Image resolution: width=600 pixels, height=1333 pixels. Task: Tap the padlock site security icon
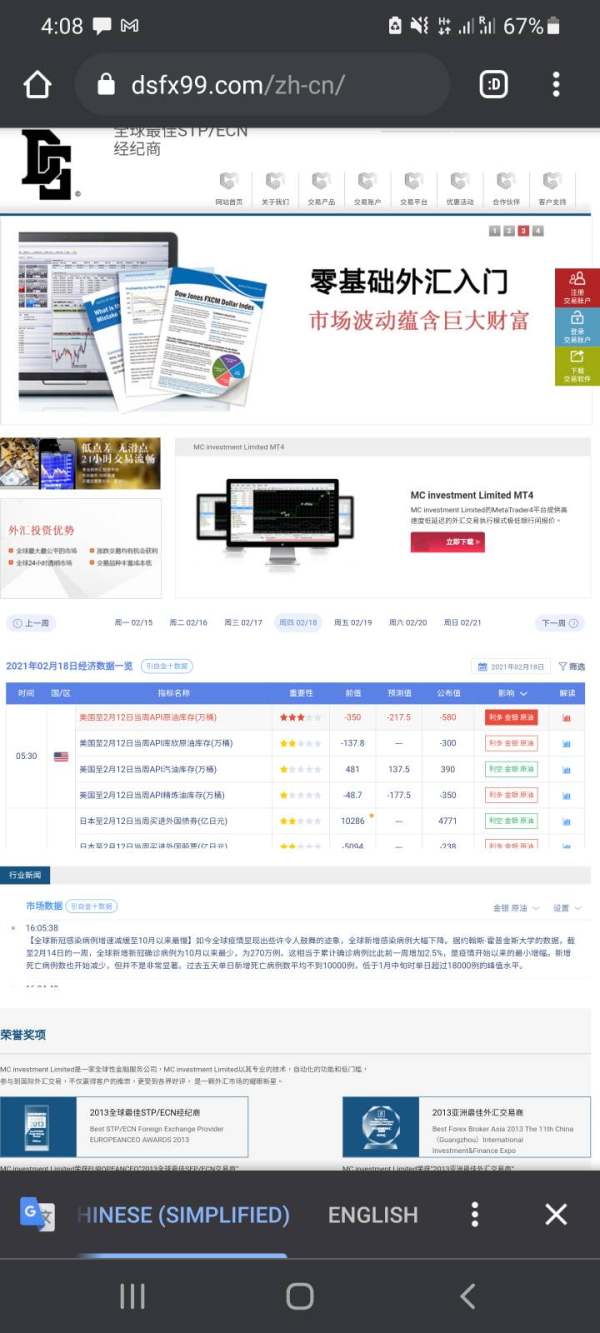[106, 85]
